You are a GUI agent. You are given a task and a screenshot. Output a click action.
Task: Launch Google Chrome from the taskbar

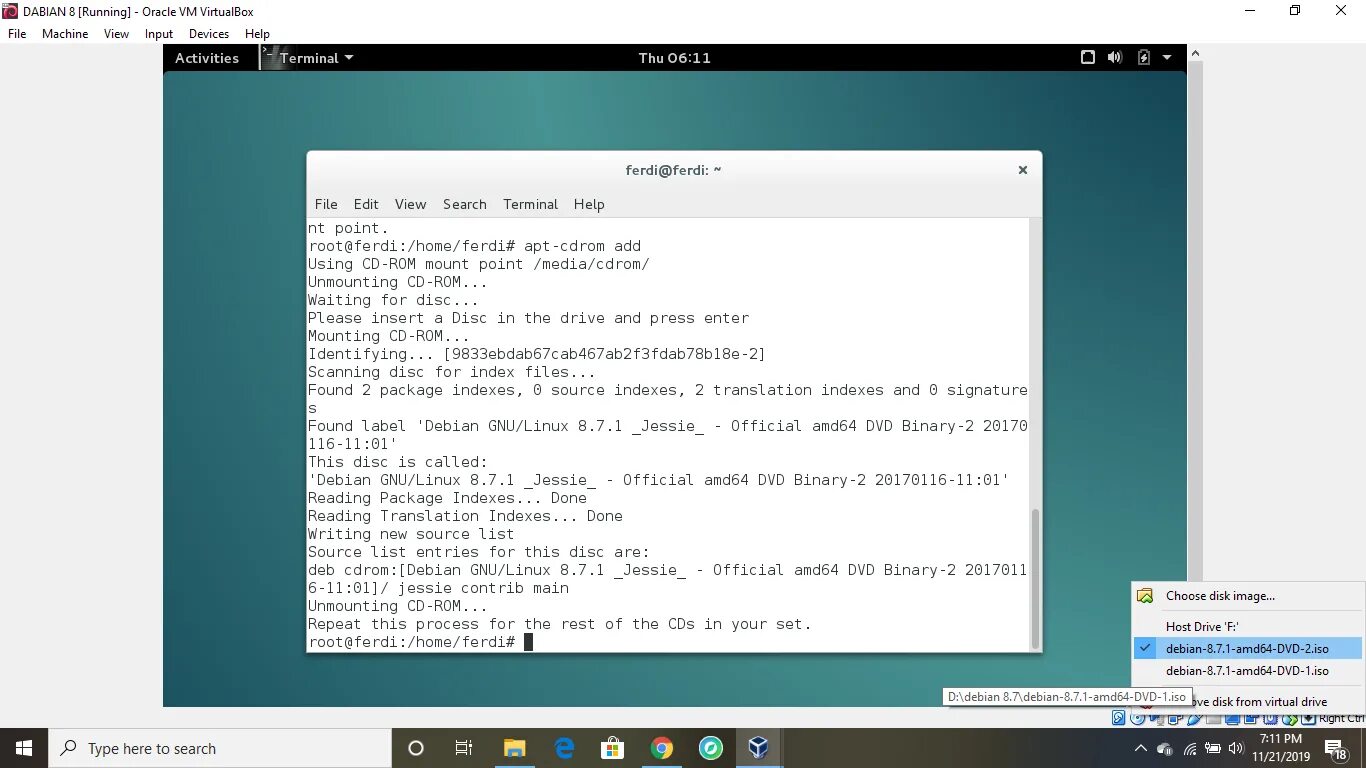[x=661, y=748]
